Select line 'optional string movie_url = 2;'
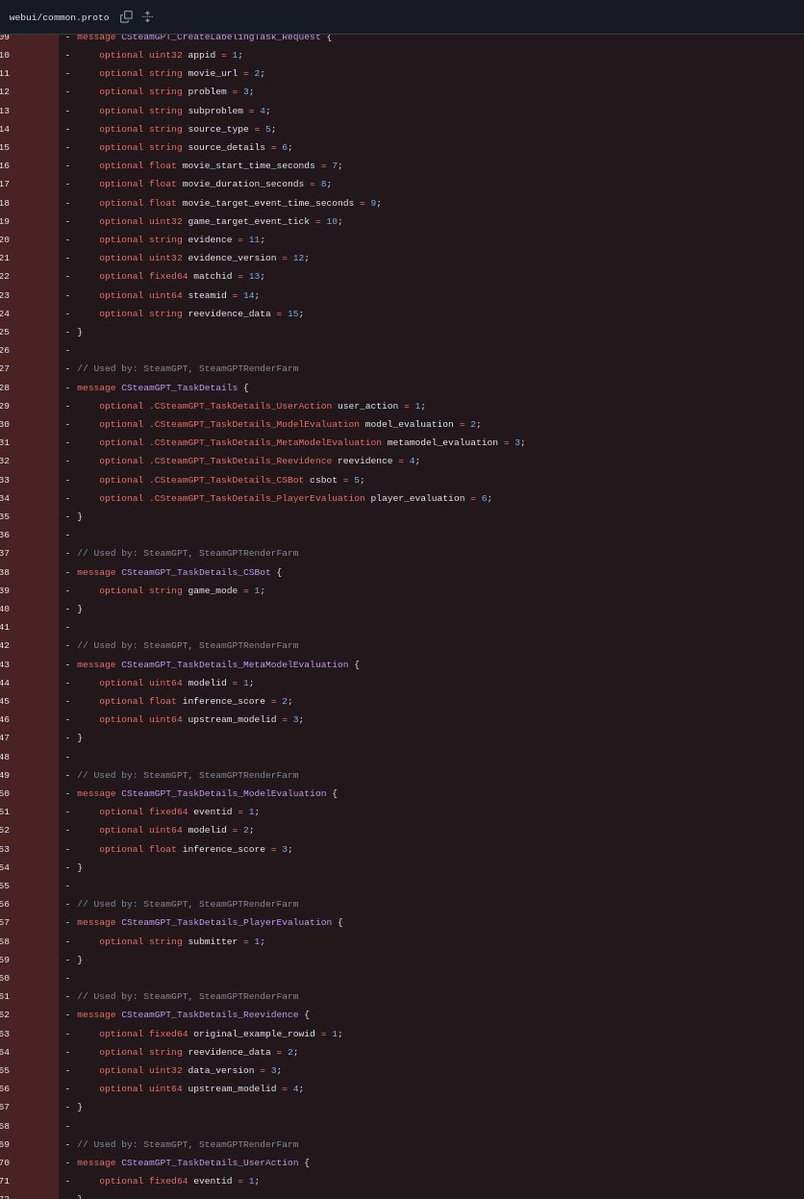The height and width of the screenshot is (1199, 804). coord(182,73)
